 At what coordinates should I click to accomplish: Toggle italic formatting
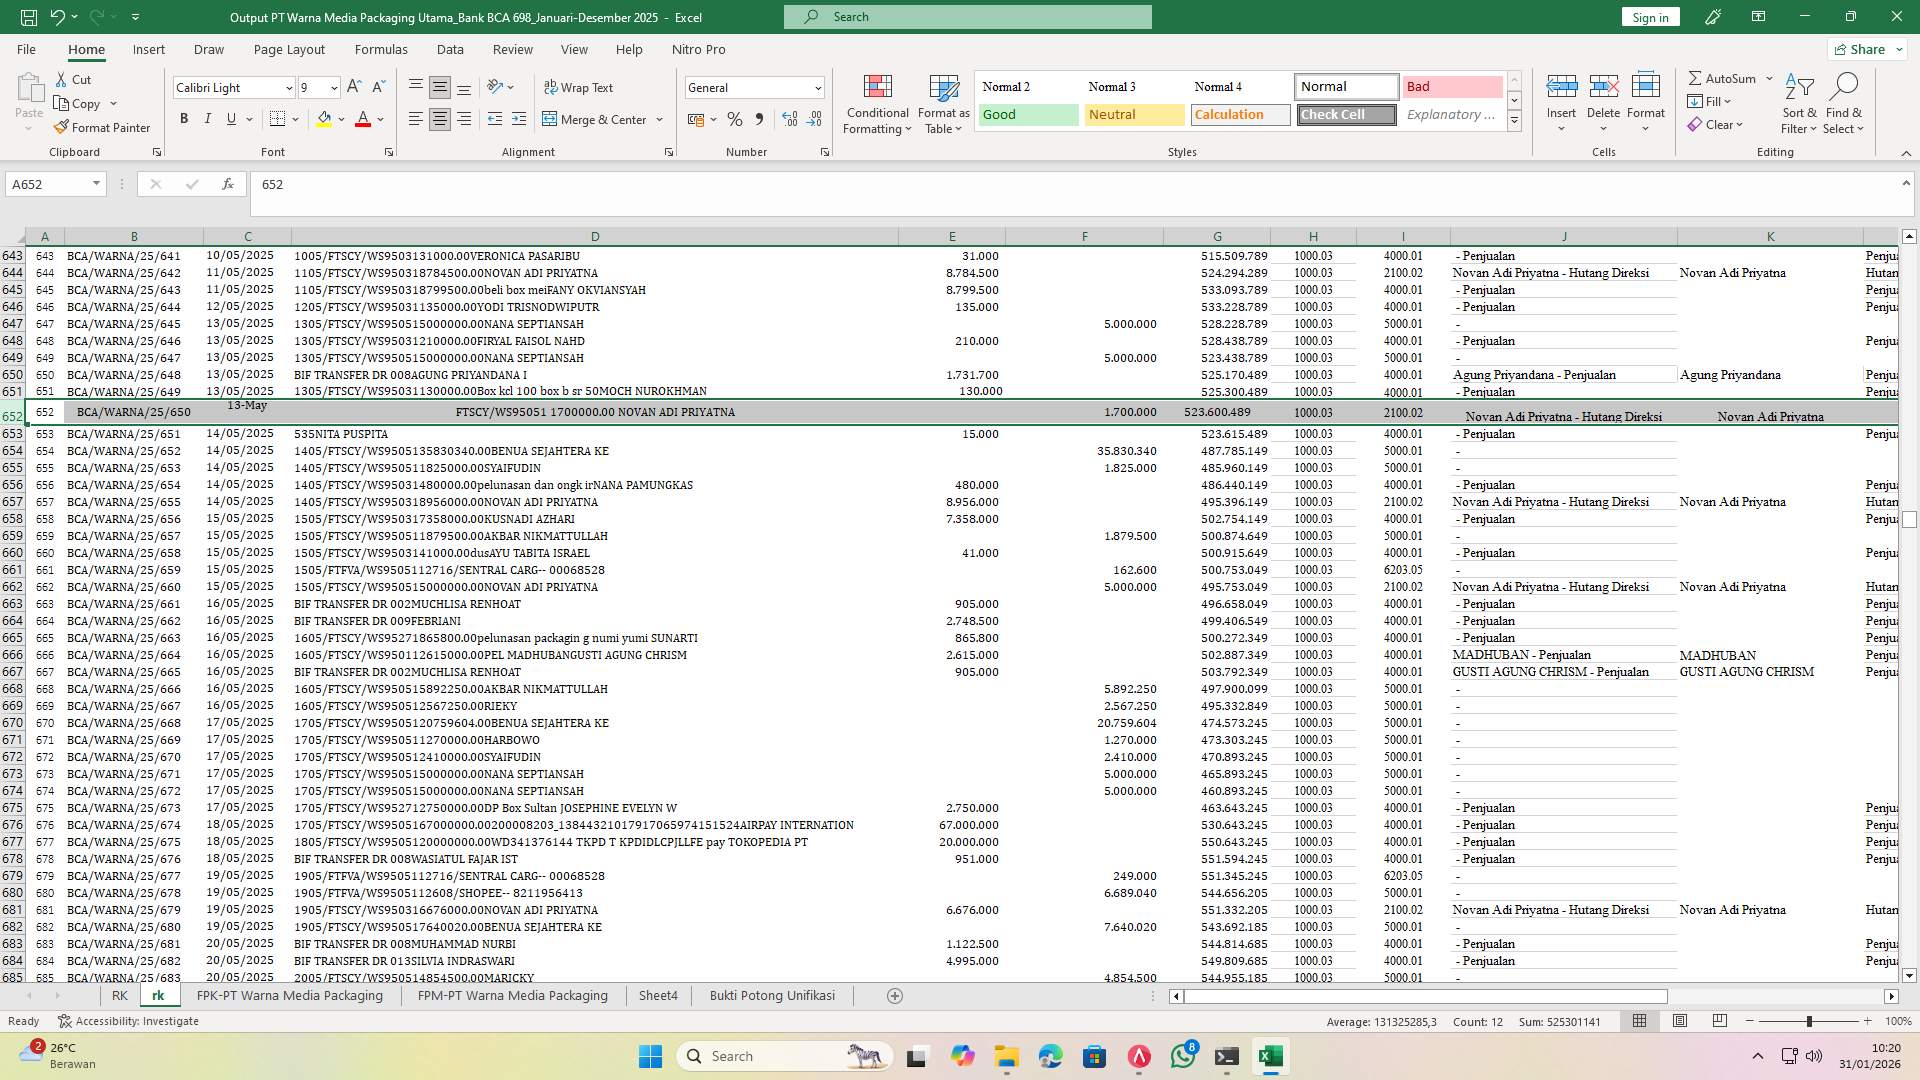(x=208, y=118)
